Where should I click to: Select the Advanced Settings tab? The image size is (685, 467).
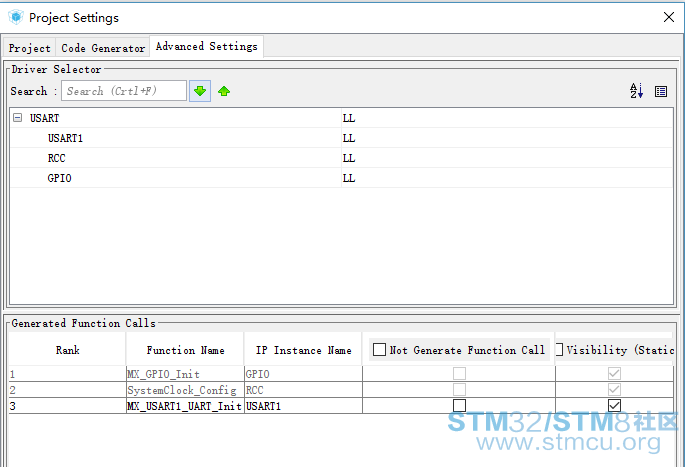[x=206, y=46]
